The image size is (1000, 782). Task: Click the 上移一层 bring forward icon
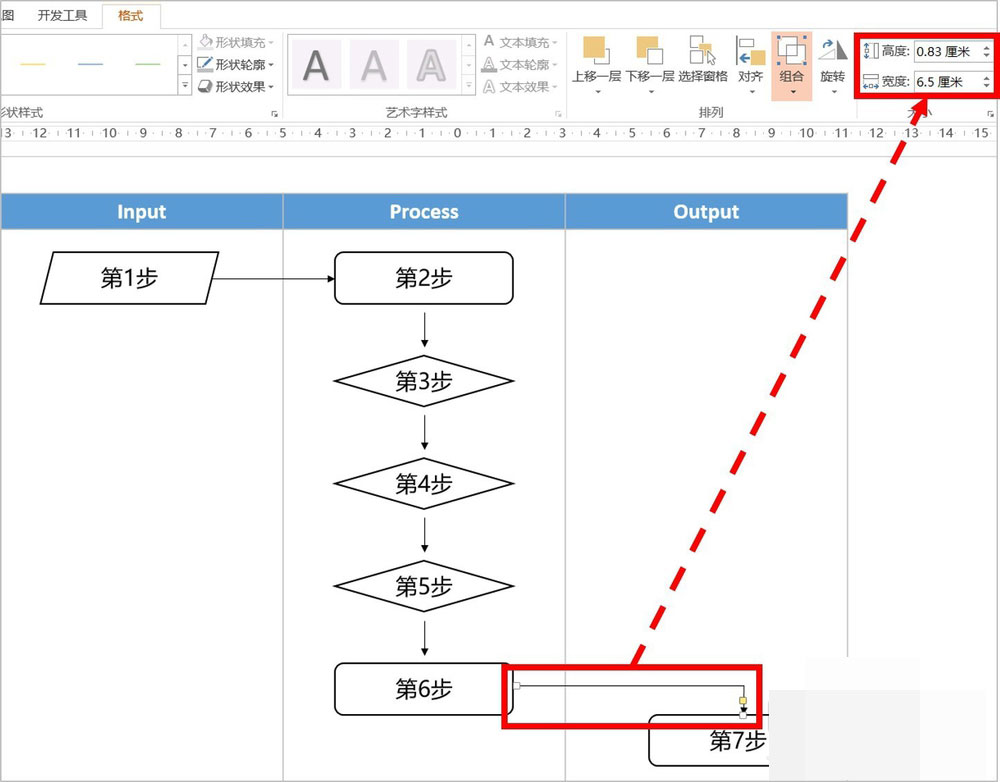596,50
